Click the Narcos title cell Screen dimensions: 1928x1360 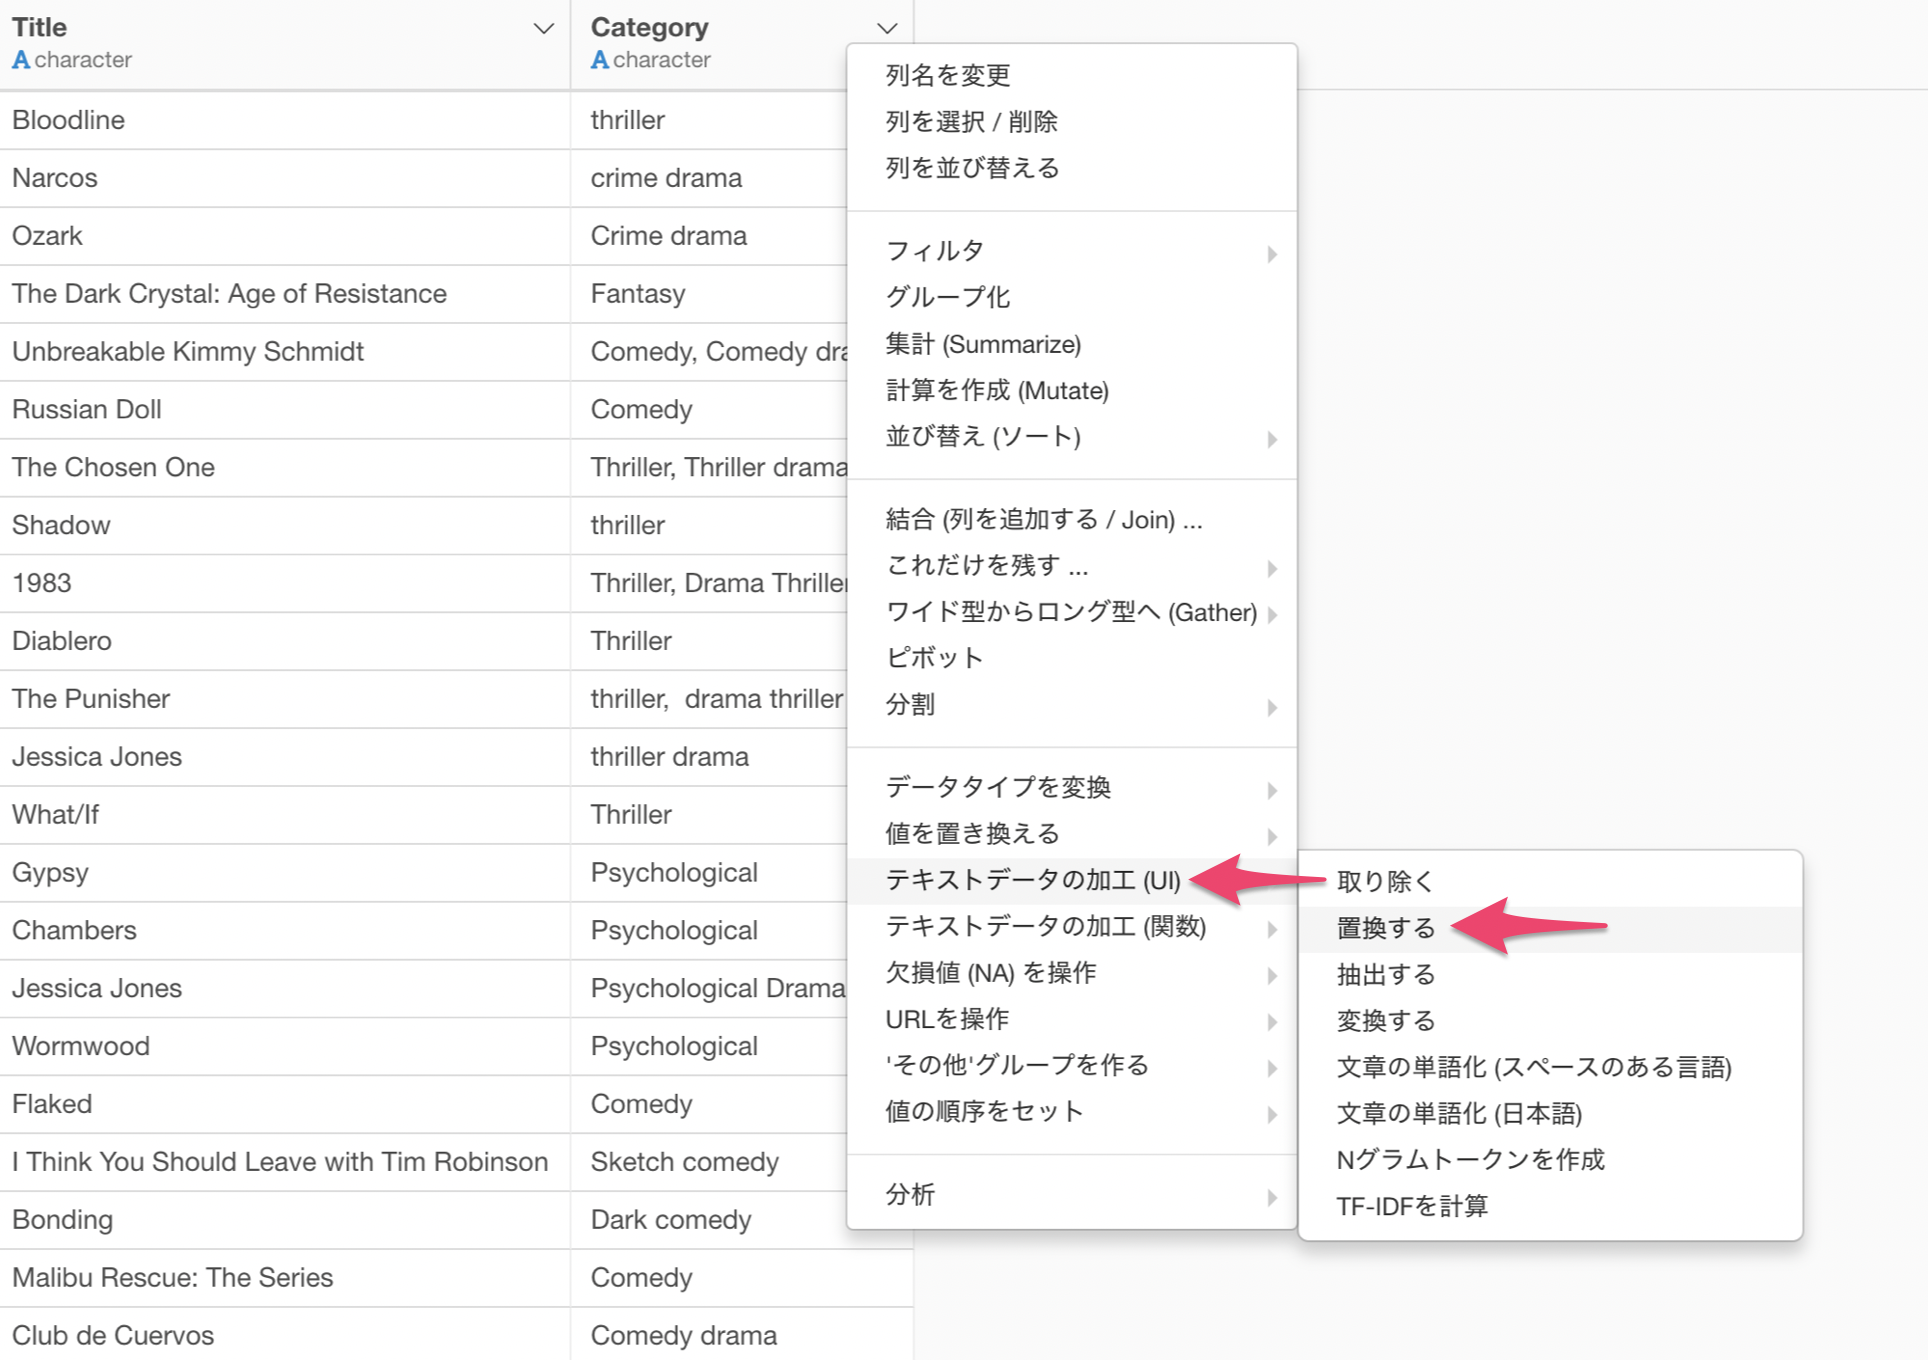click(x=285, y=178)
